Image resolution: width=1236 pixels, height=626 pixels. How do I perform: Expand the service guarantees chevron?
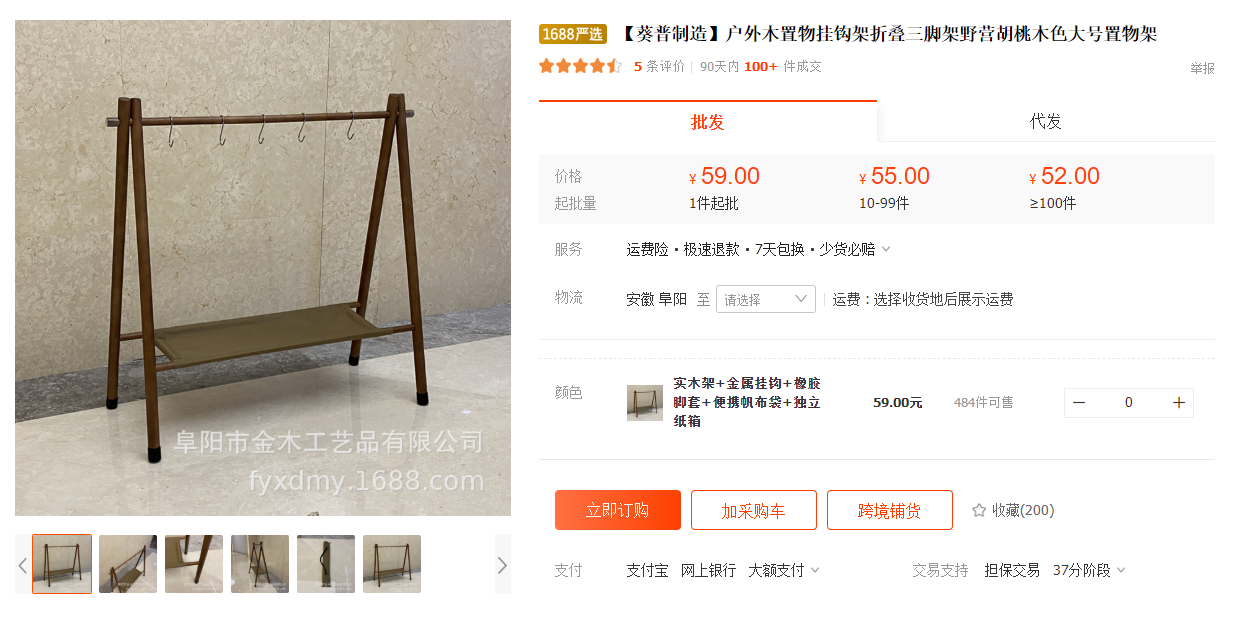pyautogui.click(x=886, y=249)
